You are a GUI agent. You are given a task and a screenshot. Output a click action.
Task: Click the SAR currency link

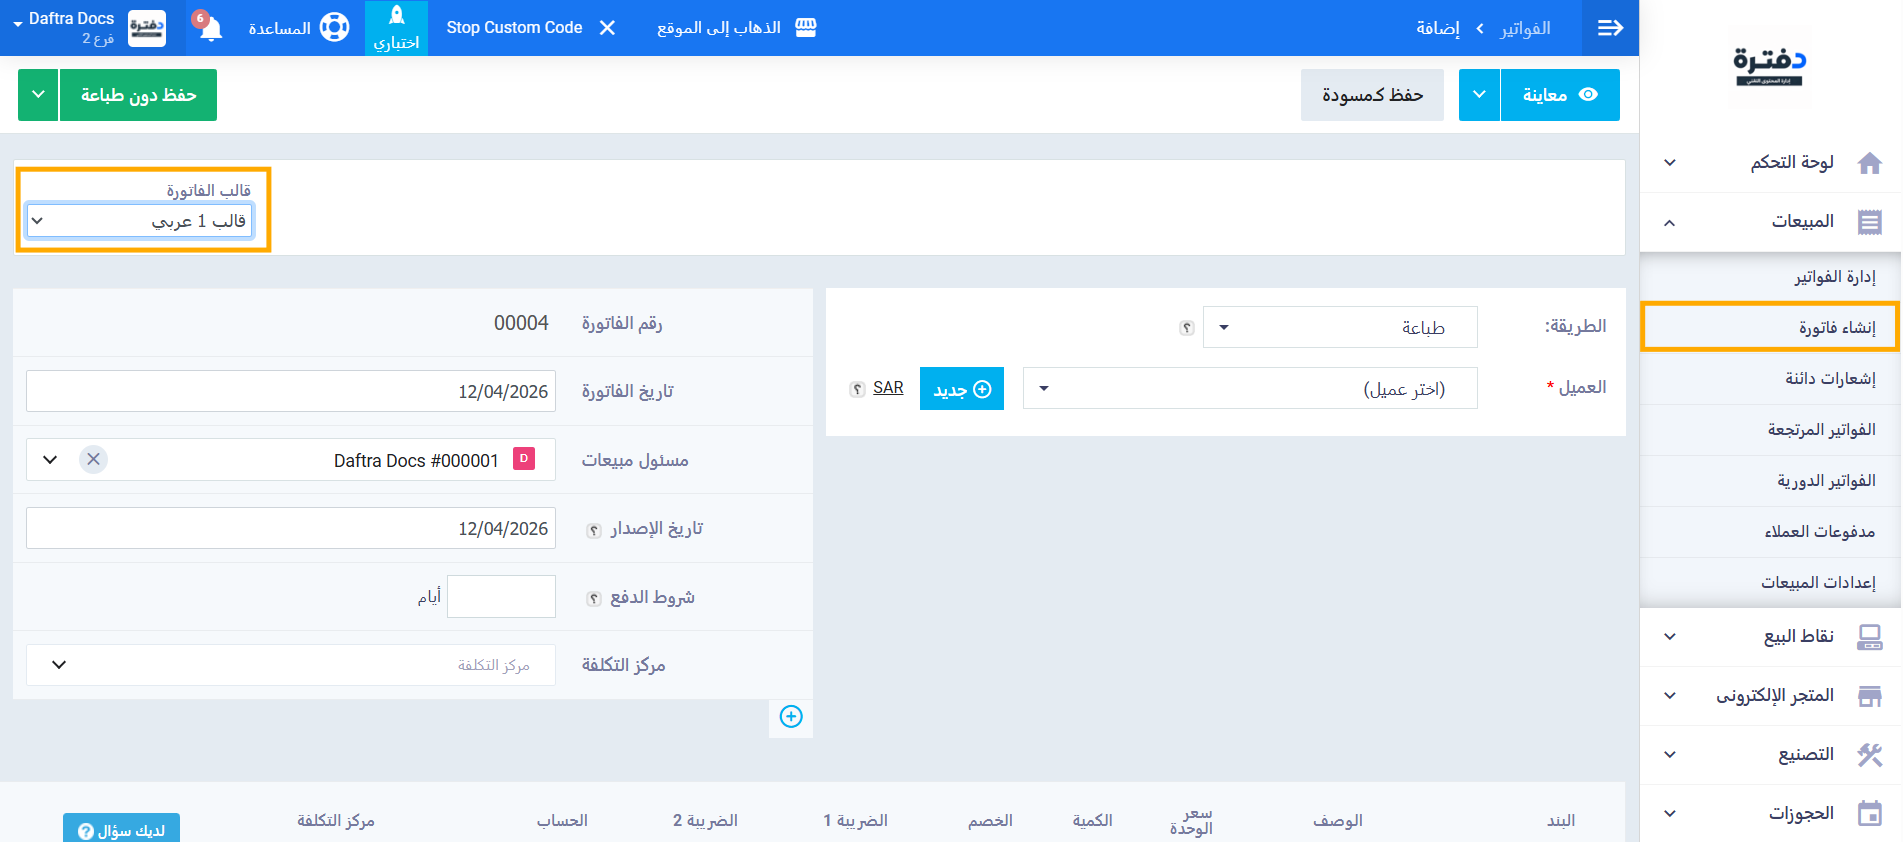click(x=888, y=388)
